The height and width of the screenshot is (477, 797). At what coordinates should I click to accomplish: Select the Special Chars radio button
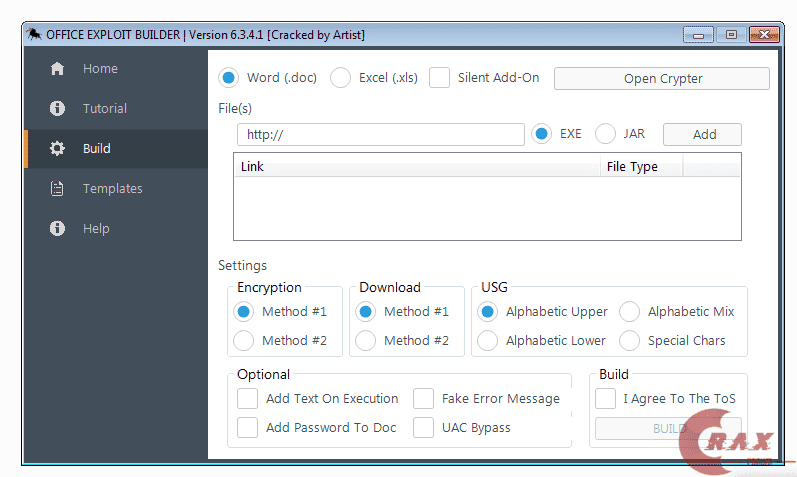coord(630,341)
